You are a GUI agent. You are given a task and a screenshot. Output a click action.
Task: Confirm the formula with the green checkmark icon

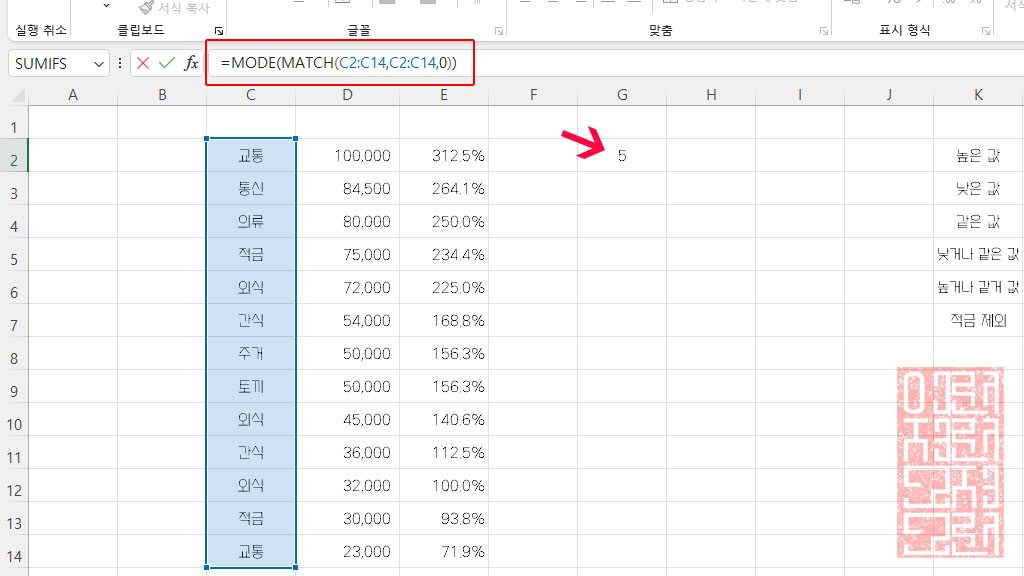[168, 62]
